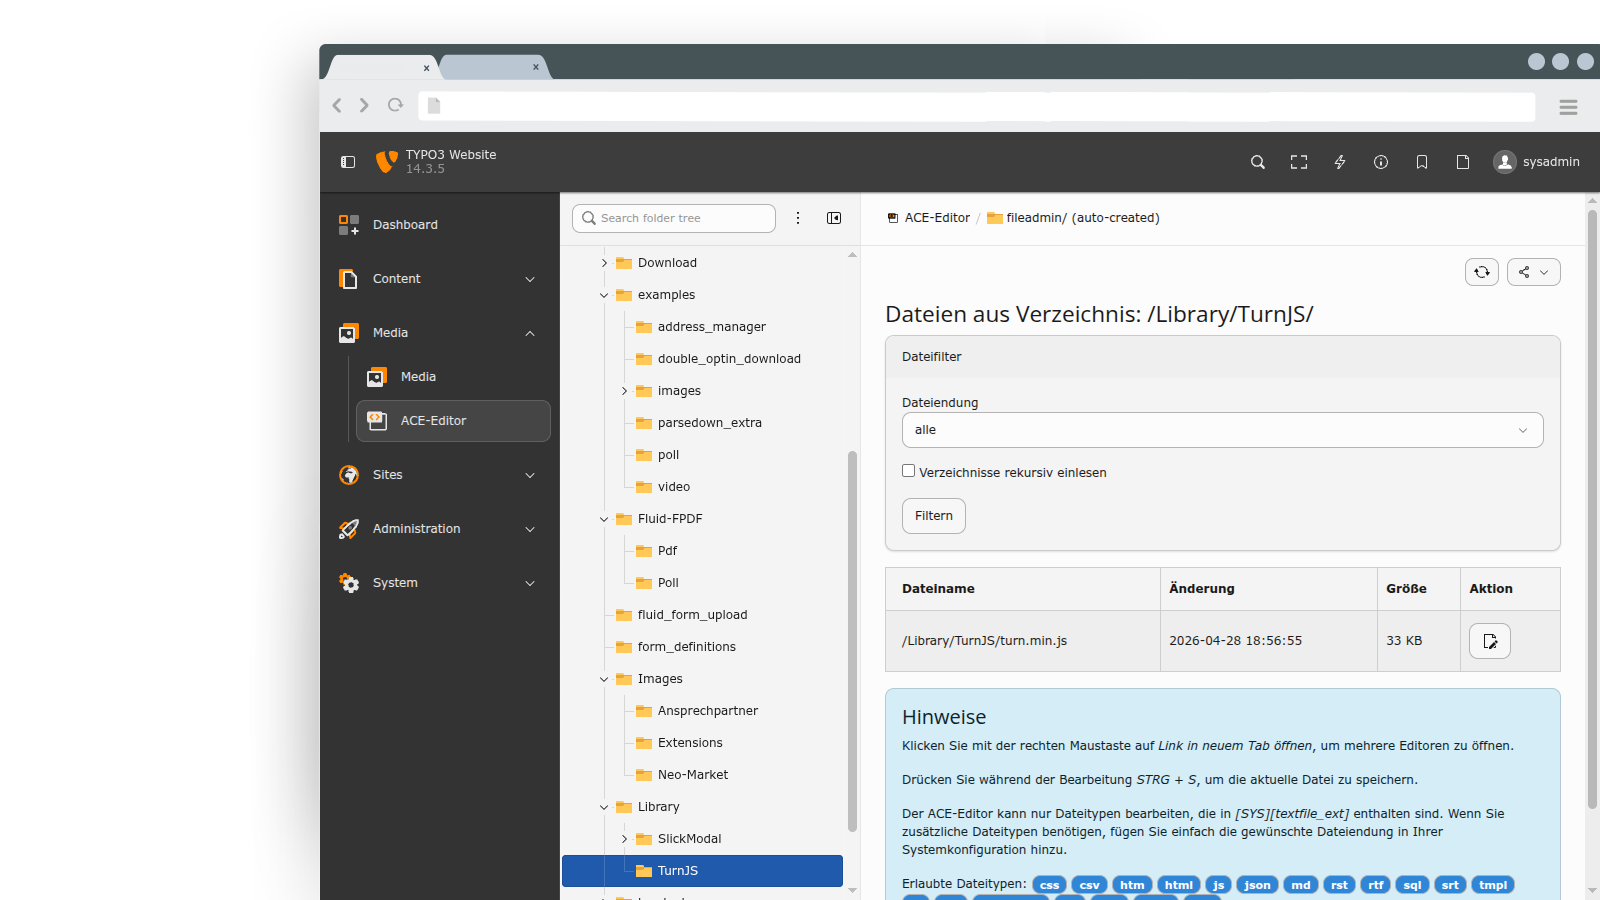1600x900 pixels.
Task: Edit turn.min.js with the action icon
Action: pos(1490,641)
